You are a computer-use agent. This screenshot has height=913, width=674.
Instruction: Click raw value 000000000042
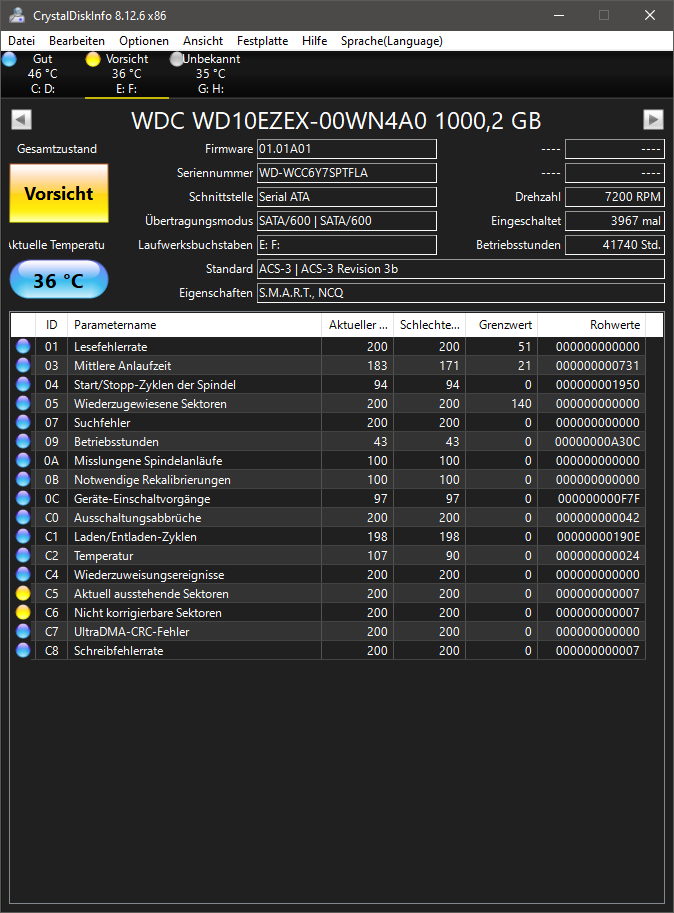pos(597,518)
